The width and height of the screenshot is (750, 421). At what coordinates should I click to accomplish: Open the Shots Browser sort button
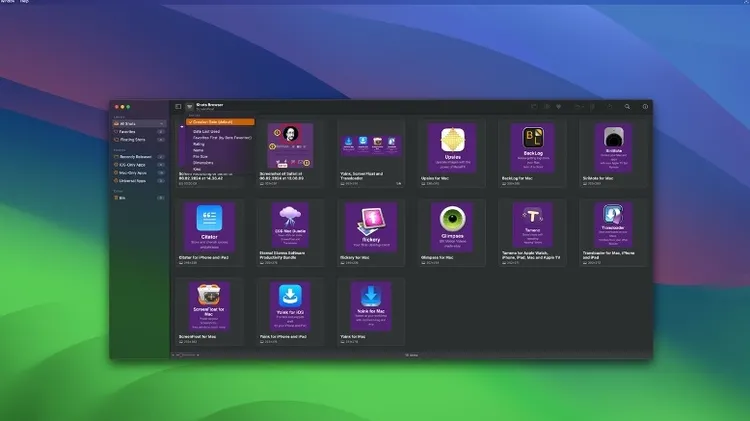pyautogui.click(x=190, y=106)
